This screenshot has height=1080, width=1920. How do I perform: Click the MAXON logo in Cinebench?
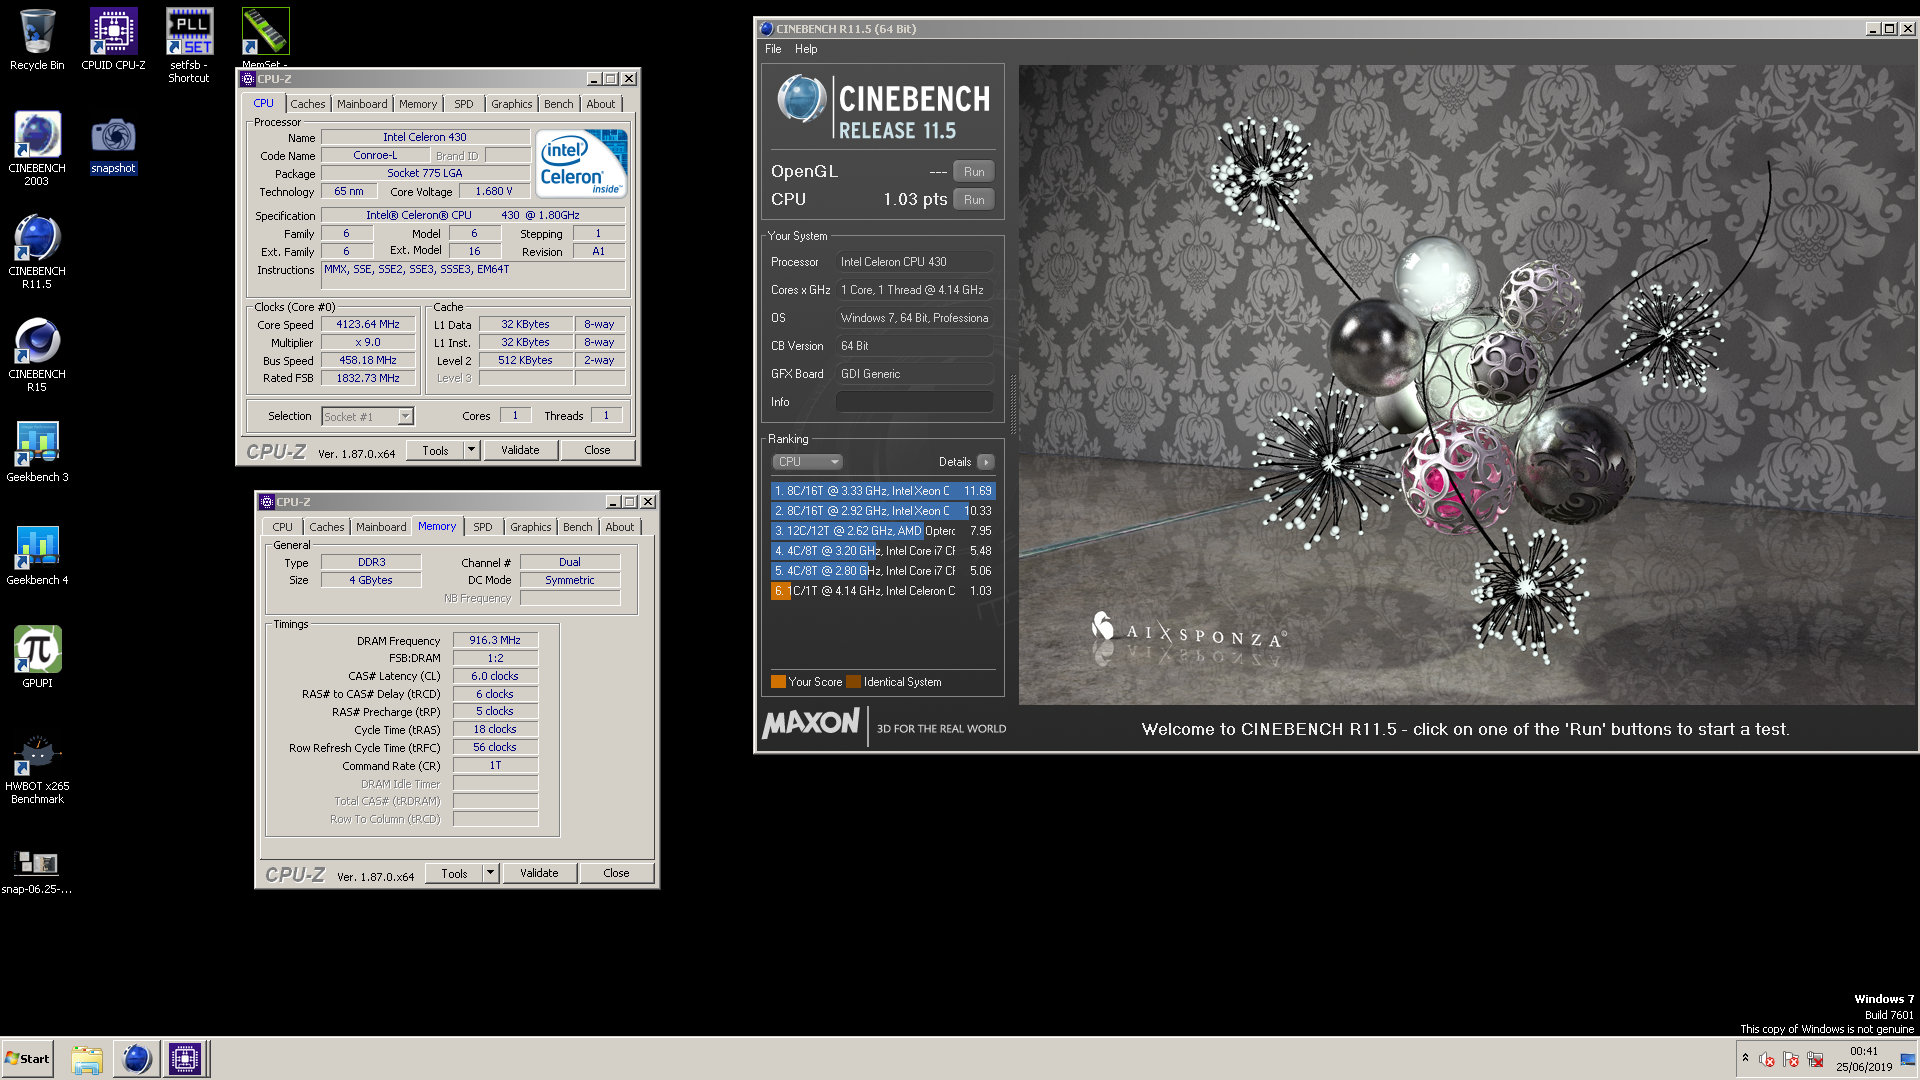(811, 723)
